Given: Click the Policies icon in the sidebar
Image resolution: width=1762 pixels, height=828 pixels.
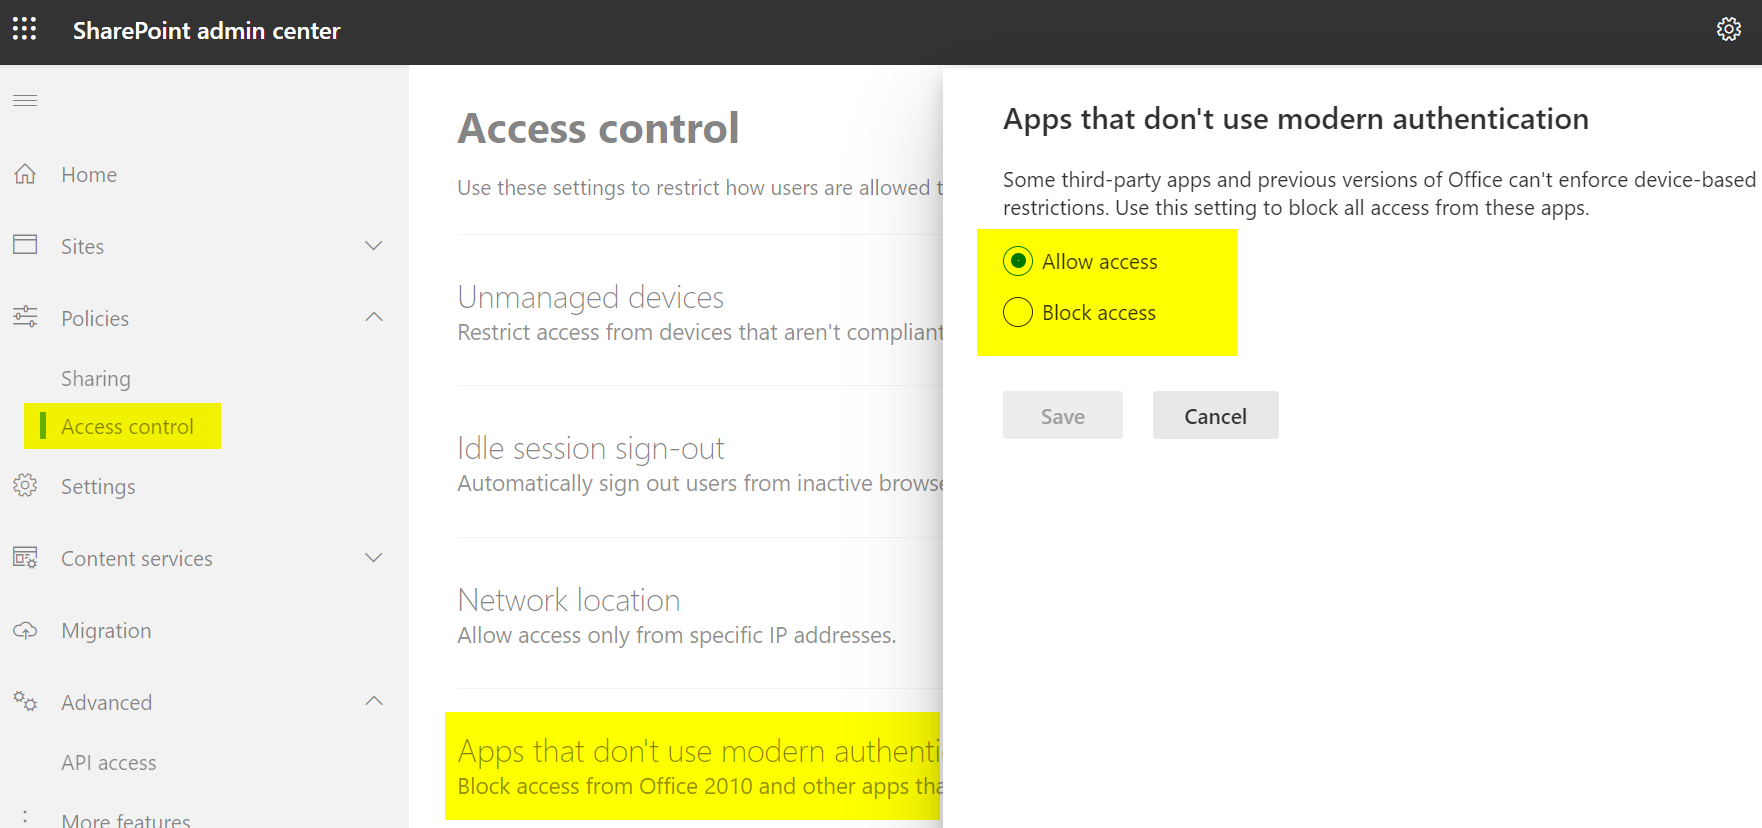Looking at the screenshot, I should (x=25, y=317).
